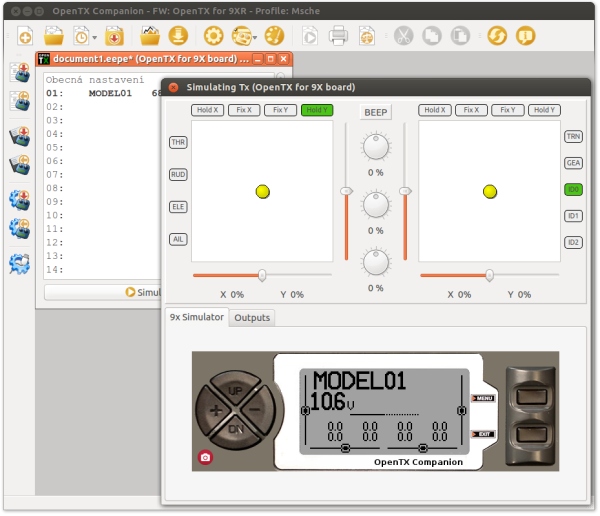This screenshot has height=516, width=600.
Task: Click the Open folder icon in toolbar
Action: point(54,36)
